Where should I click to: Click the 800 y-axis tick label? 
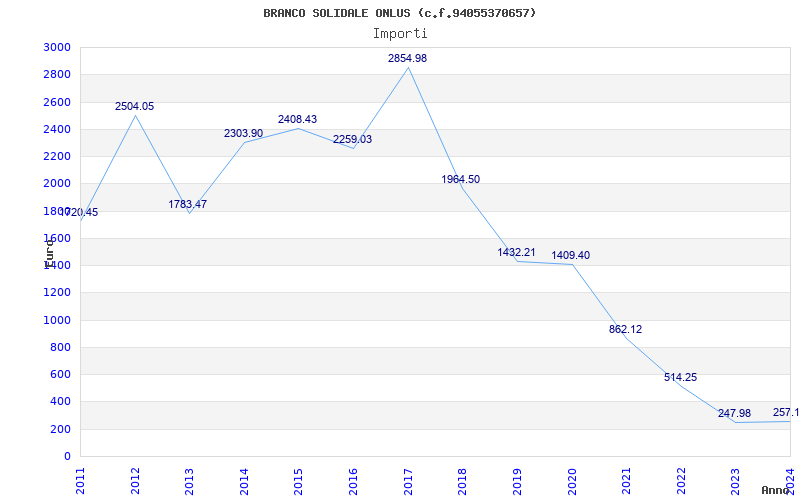coord(61,347)
